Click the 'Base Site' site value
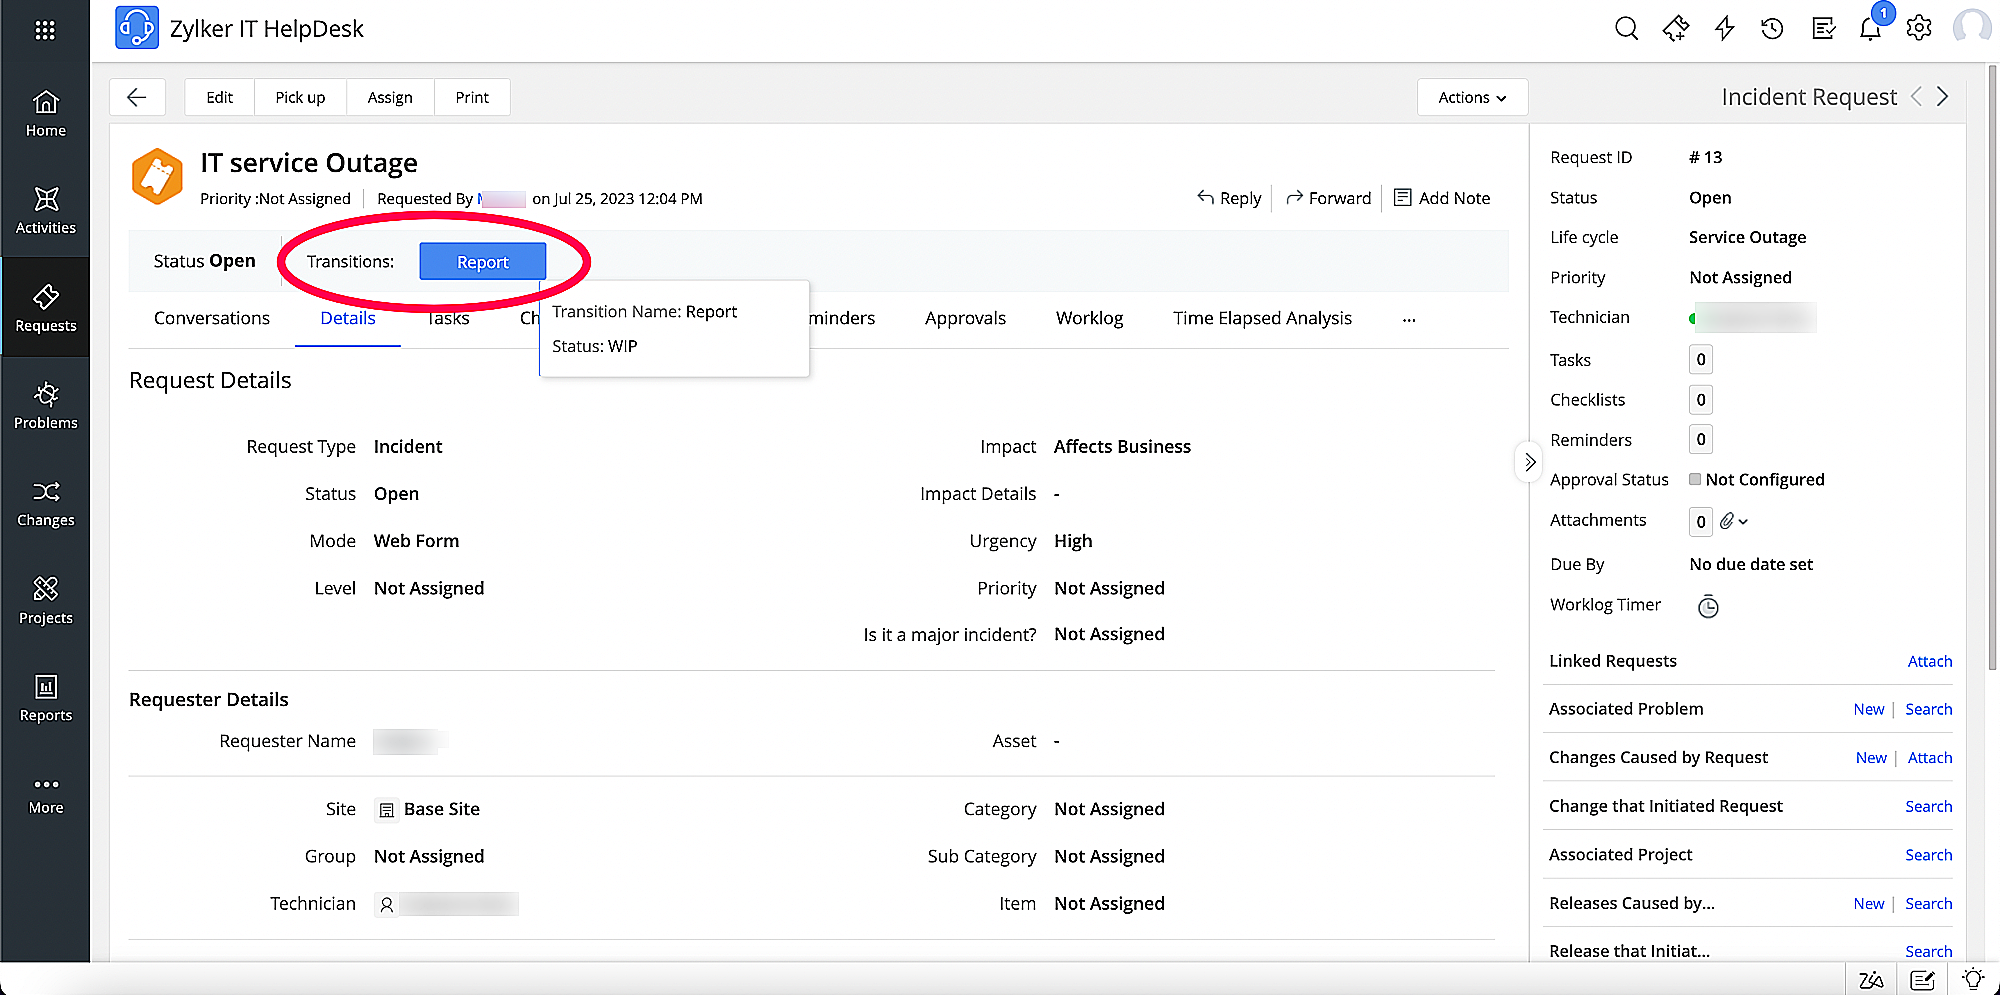The width and height of the screenshot is (2000, 995). [441, 809]
